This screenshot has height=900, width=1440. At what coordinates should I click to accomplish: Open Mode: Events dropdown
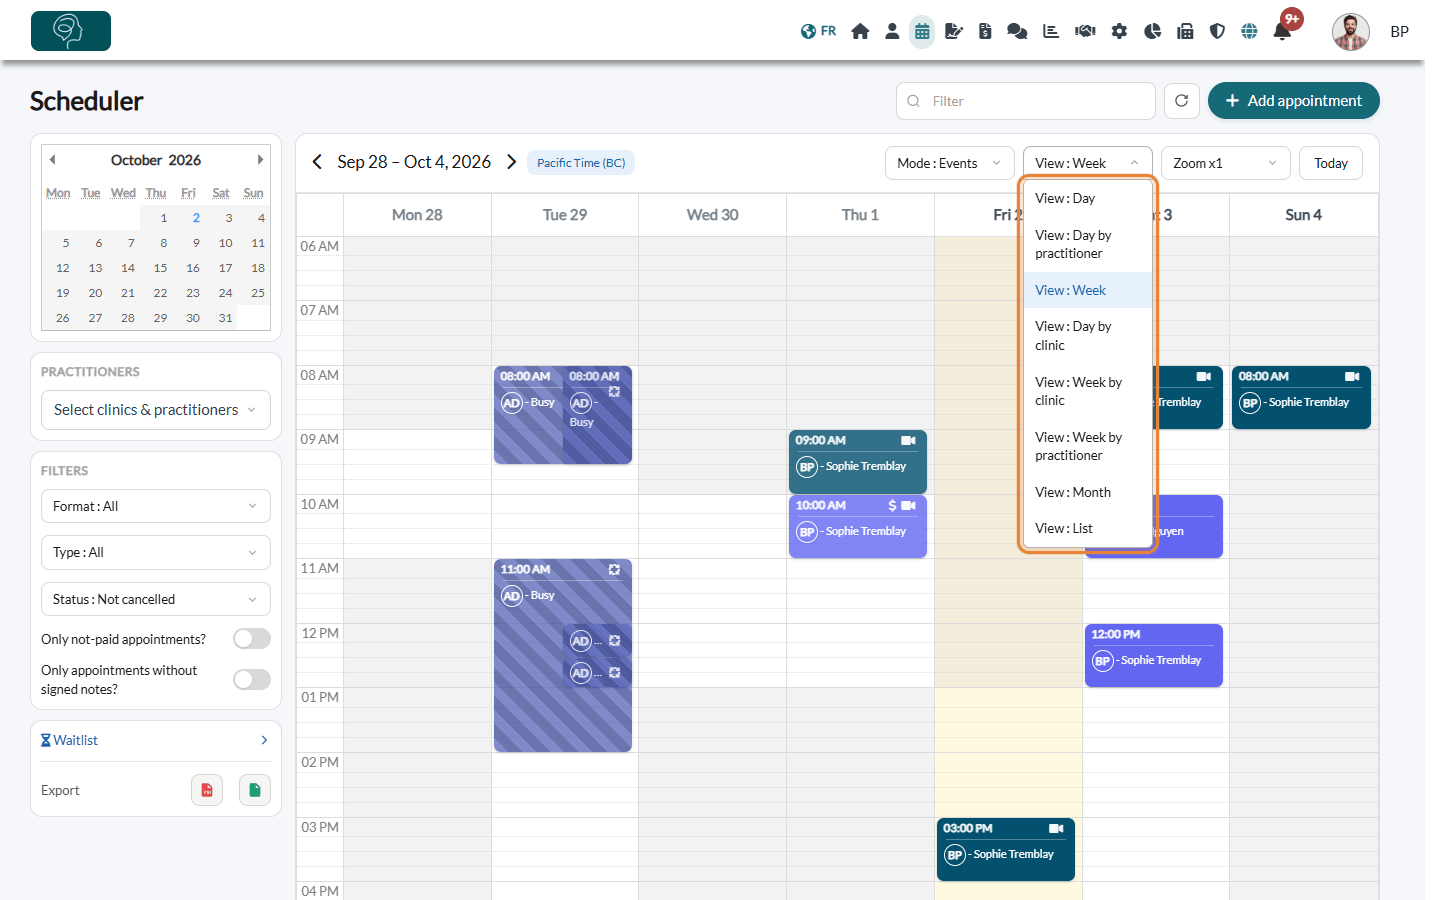pos(949,163)
